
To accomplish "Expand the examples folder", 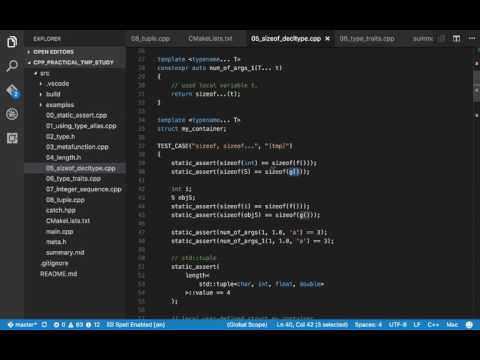I will click(75, 105).
